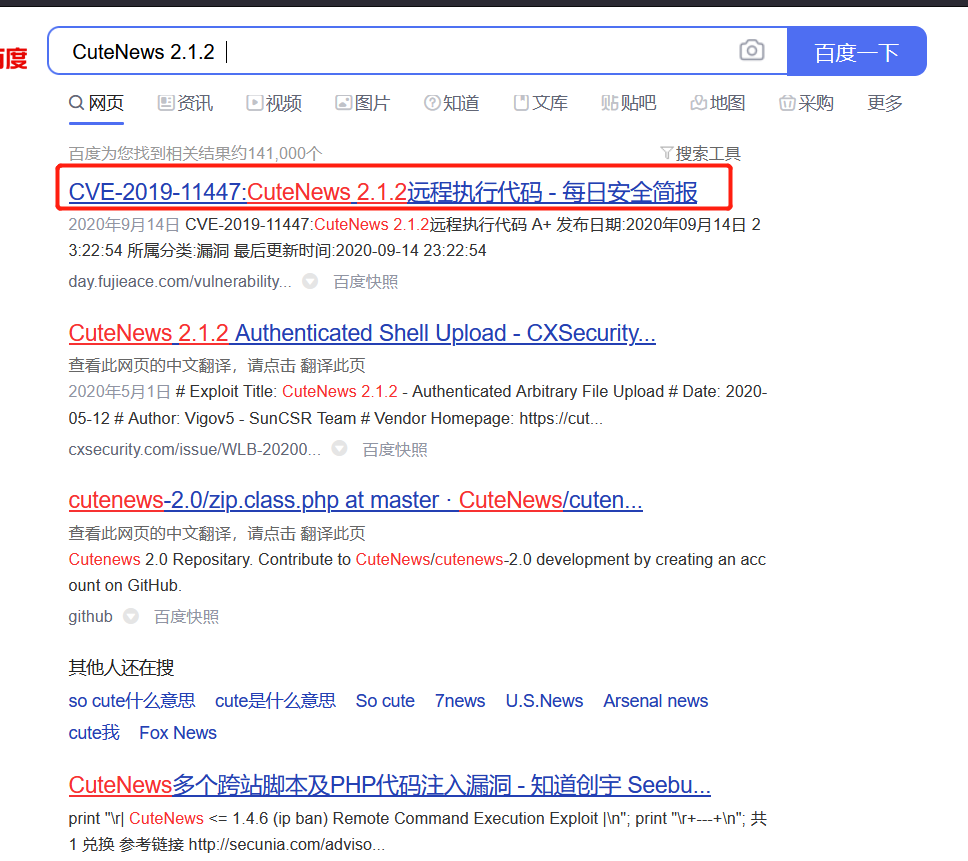The height and width of the screenshot is (861, 968).
Task: Open the 视频 tab
Action: tap(274, 103)
